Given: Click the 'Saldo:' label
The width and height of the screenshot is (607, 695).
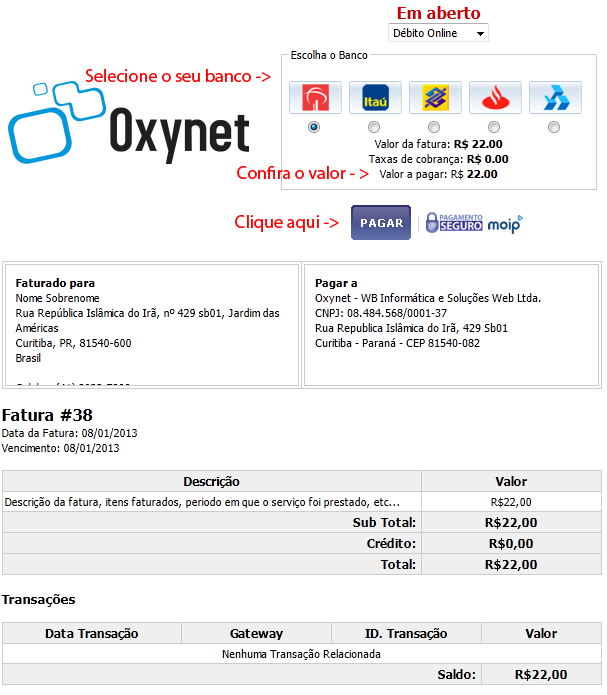Looking at the screenshot, I should (456, 675).
